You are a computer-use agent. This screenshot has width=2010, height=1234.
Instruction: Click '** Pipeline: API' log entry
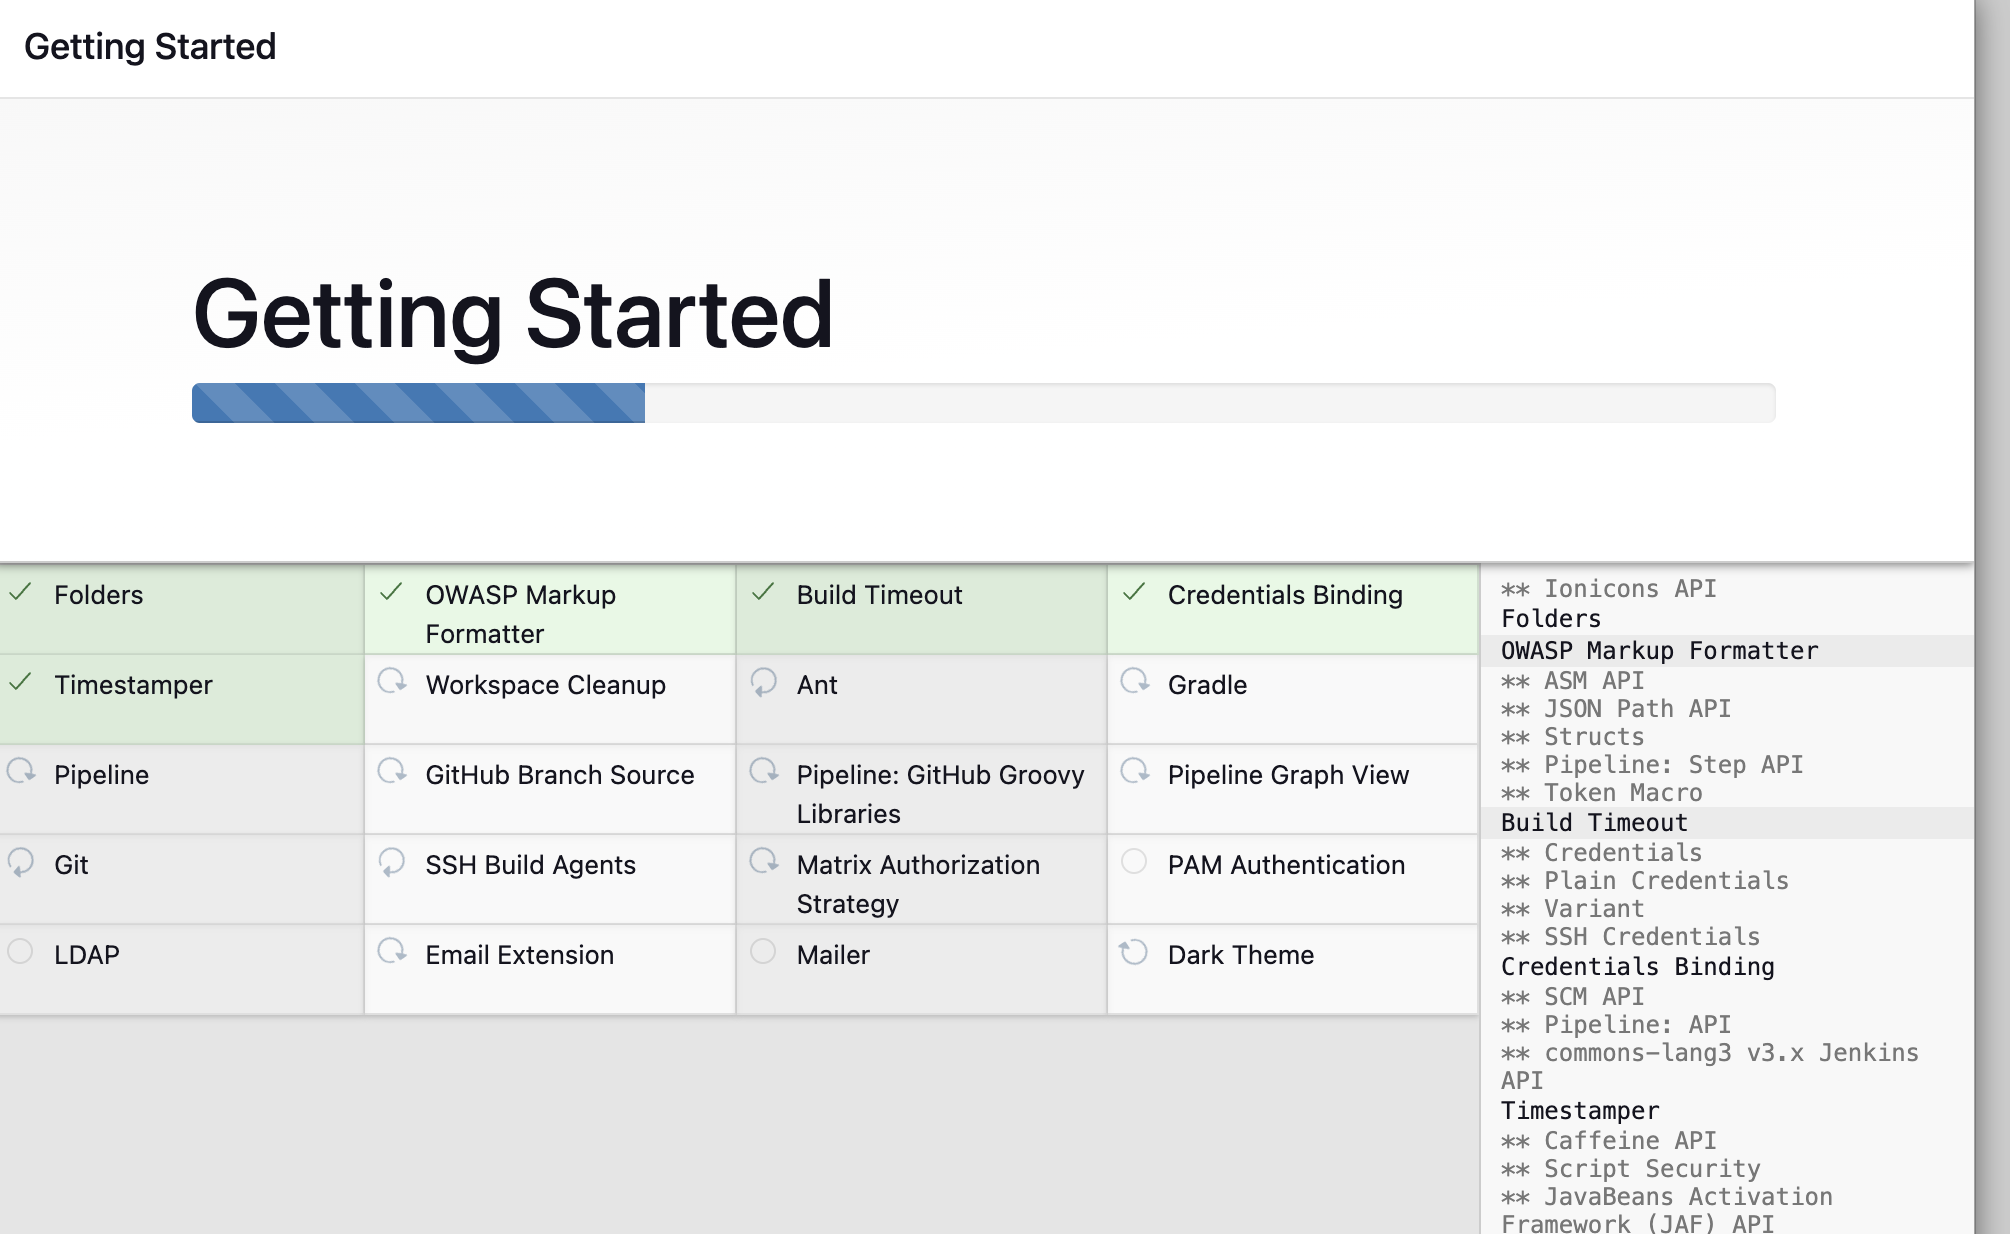[1615, 1025]
